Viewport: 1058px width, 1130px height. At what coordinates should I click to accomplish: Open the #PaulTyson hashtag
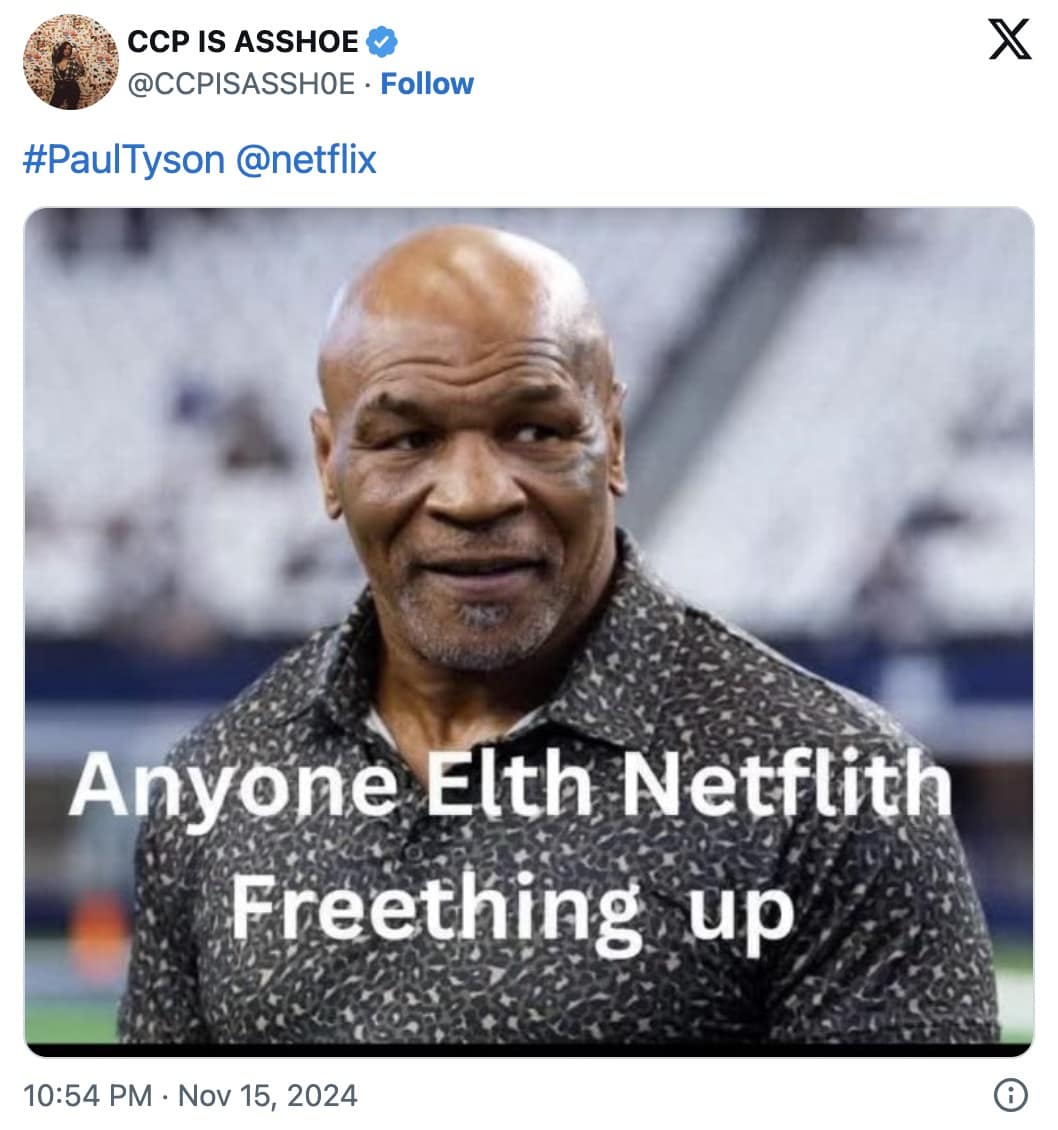(123, 159)
